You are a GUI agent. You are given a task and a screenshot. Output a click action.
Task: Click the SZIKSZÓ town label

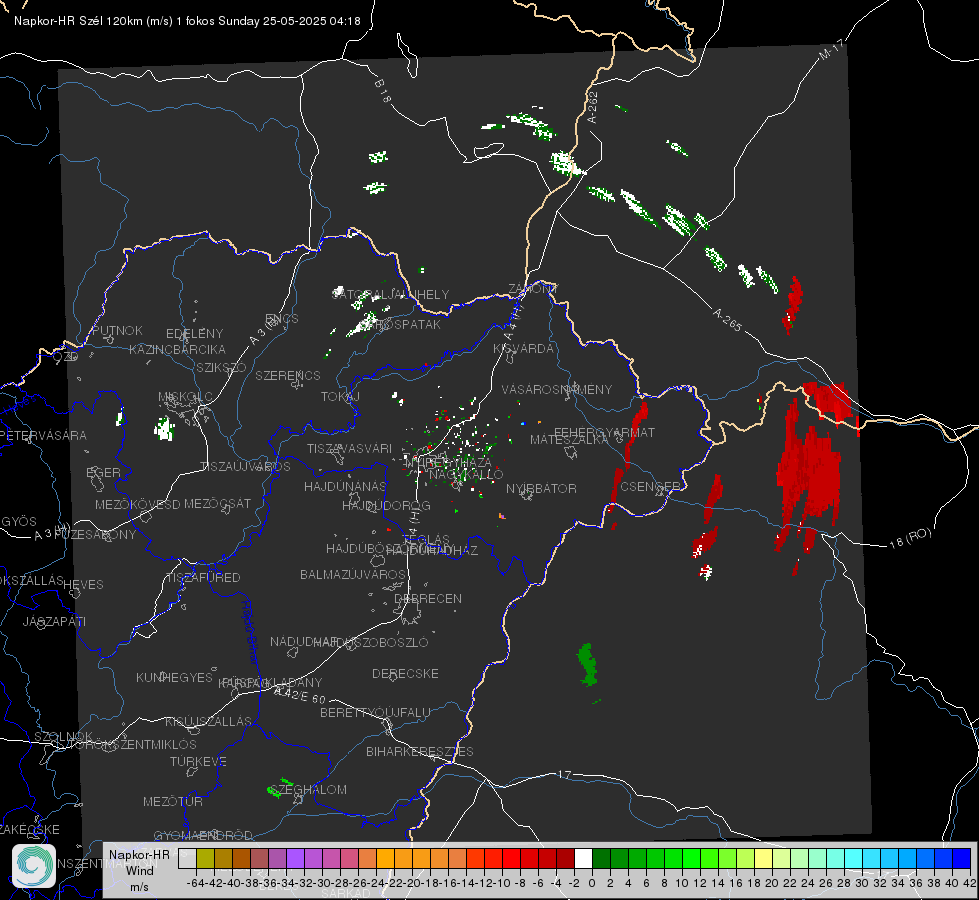click(222, 367)
